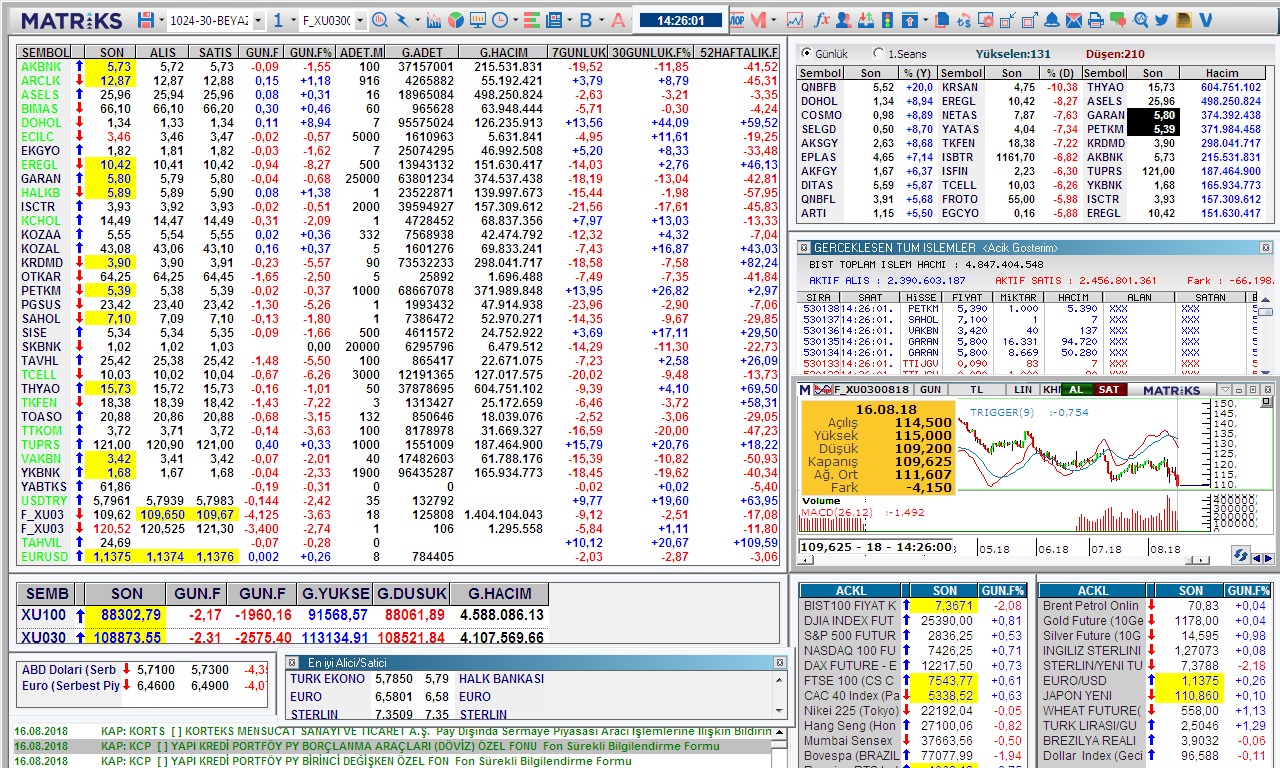Click the chart date value field

875,547
